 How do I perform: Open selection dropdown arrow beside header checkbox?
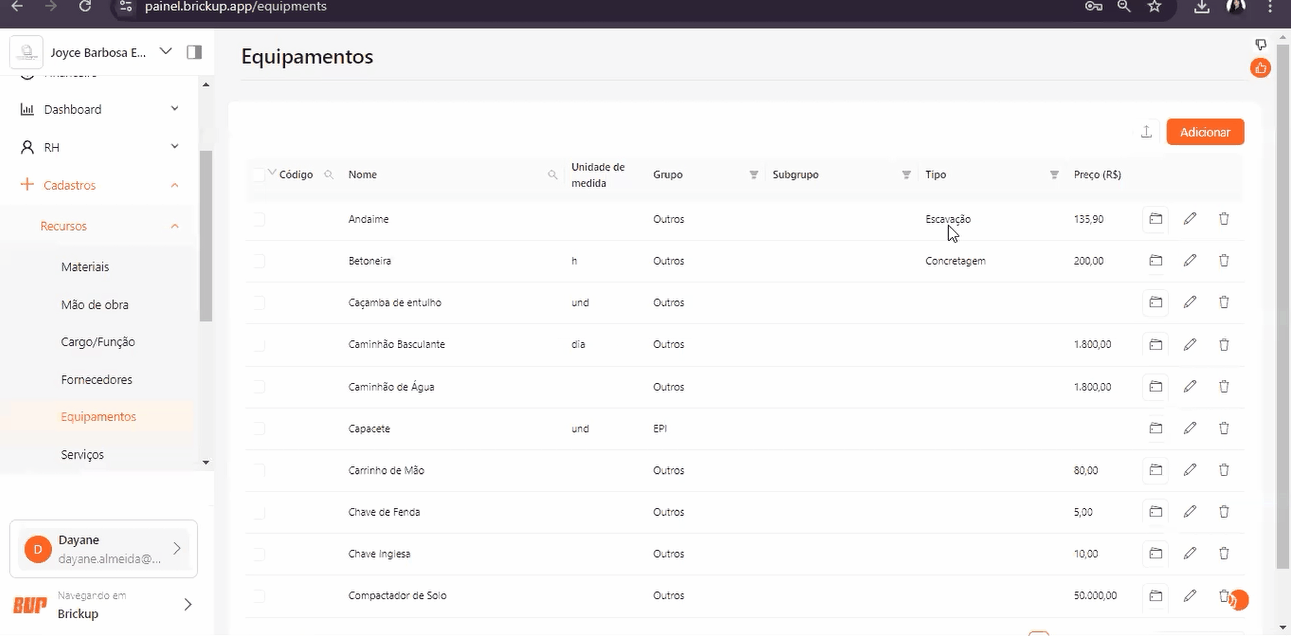[x=272, y=172]
